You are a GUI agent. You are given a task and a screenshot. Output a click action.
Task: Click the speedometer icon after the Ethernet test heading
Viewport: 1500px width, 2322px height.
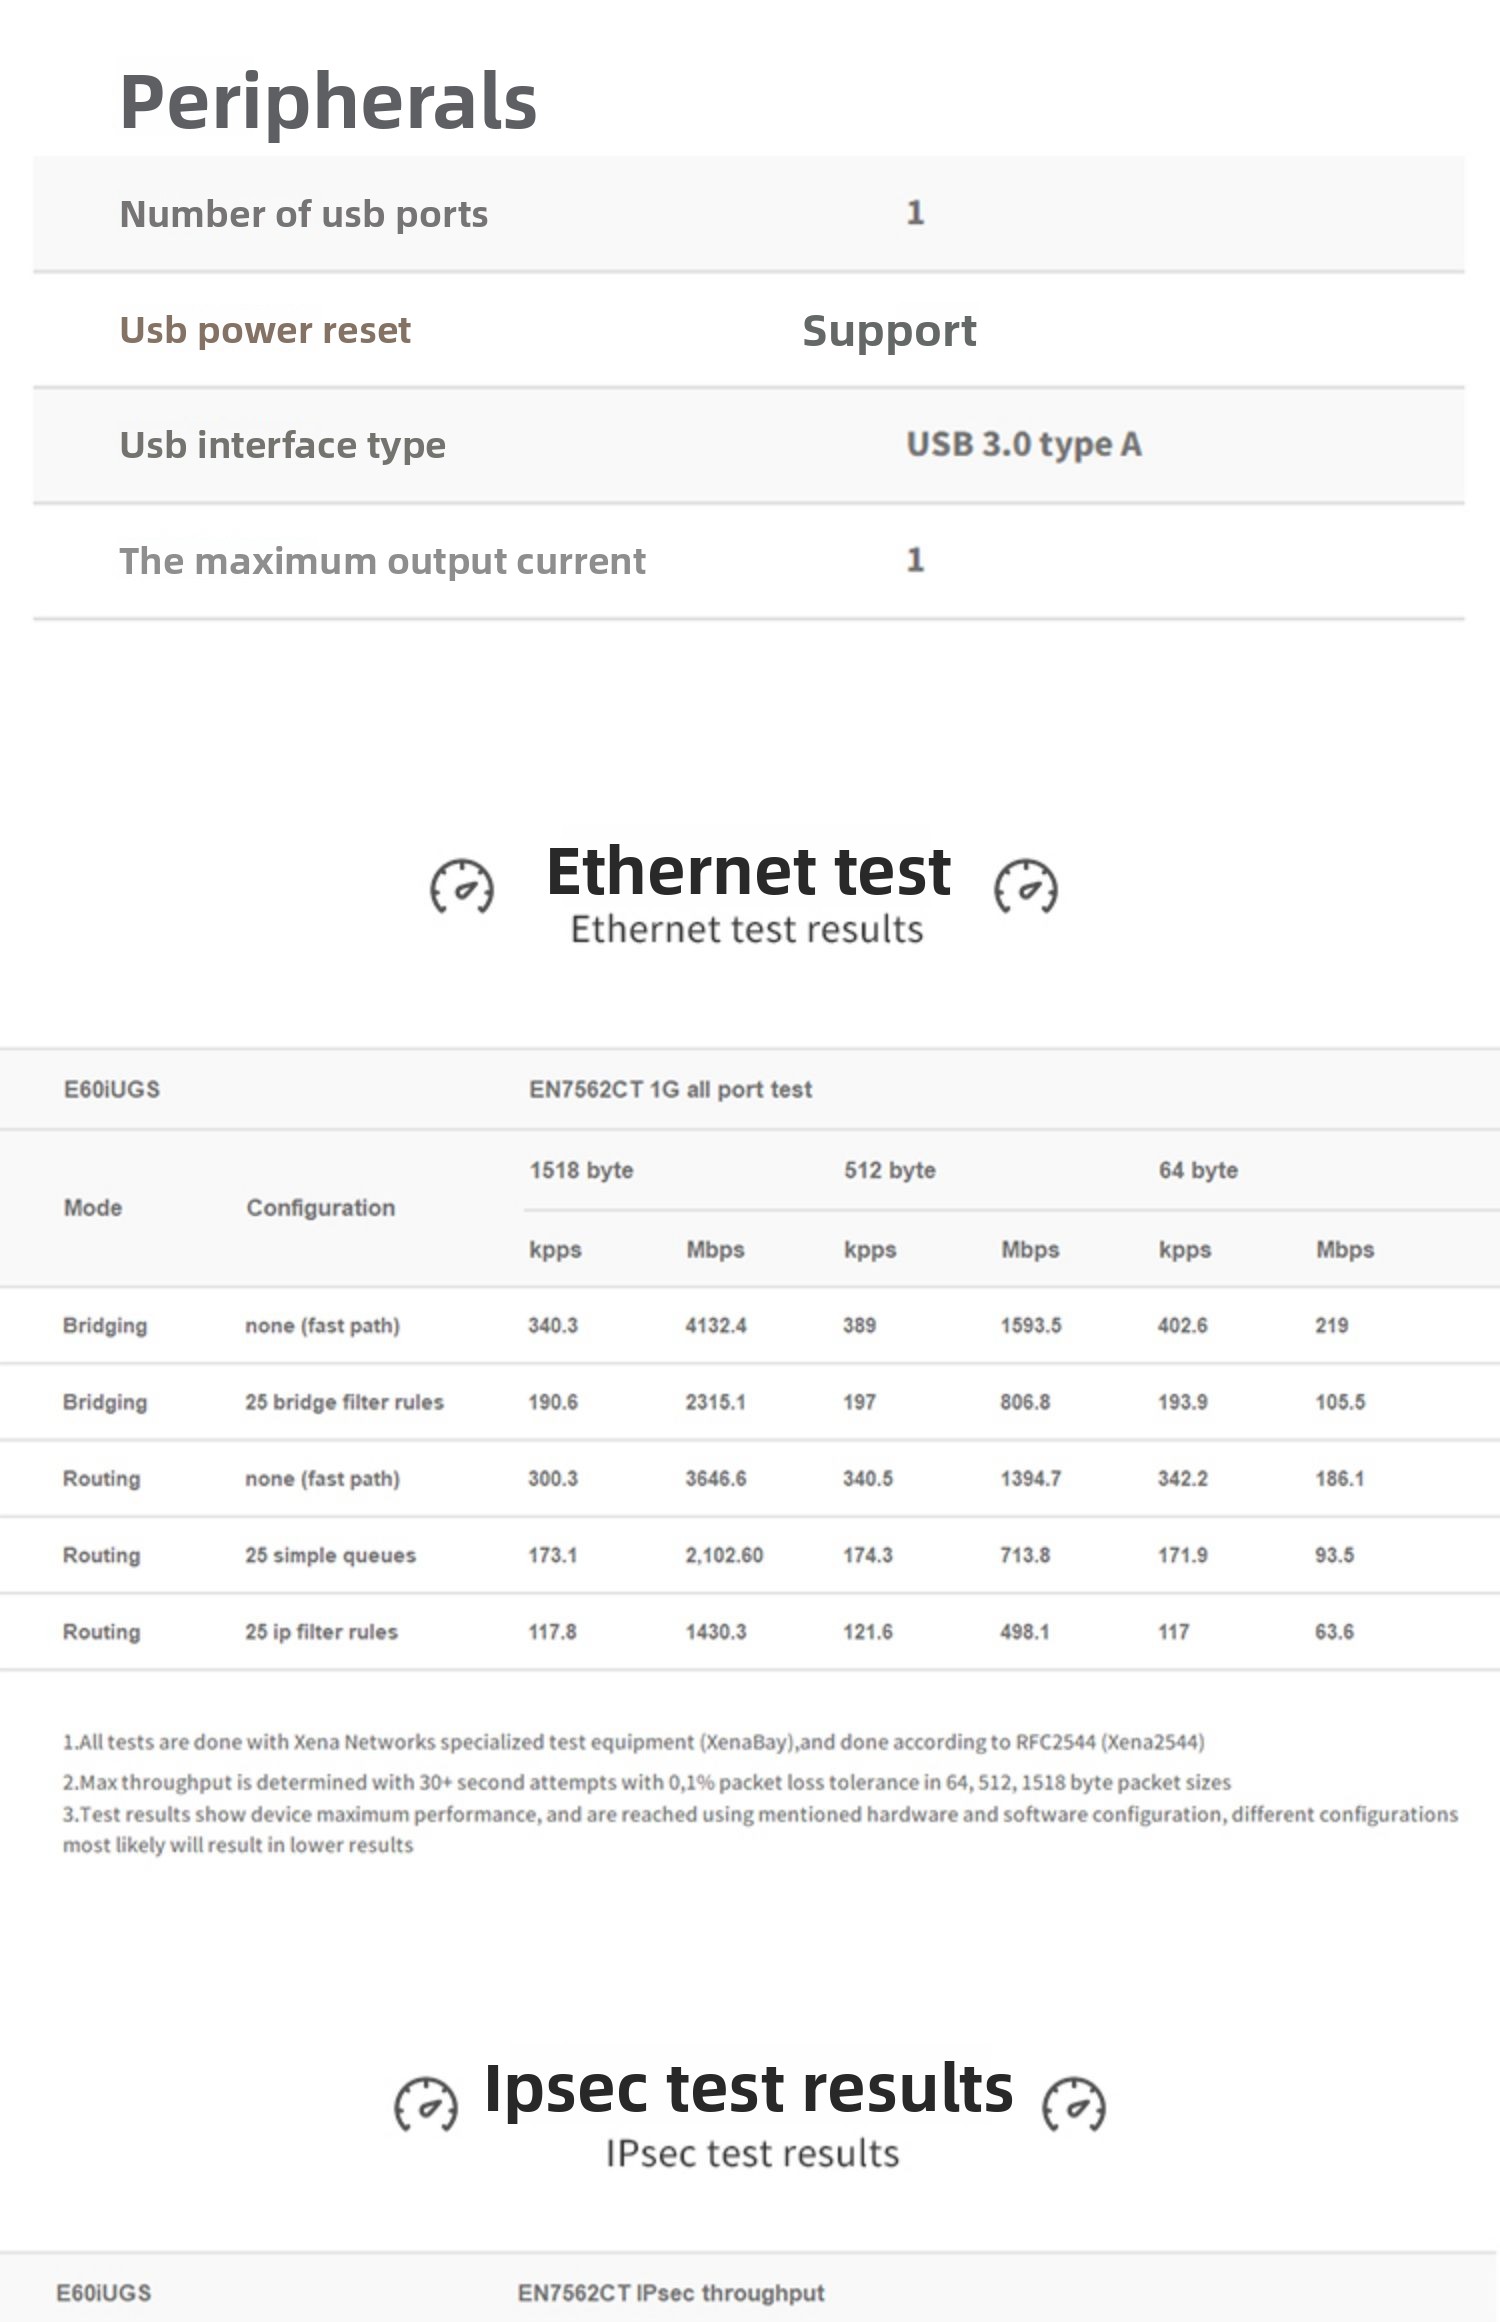pyautogui.click(x=1025, y=886)
